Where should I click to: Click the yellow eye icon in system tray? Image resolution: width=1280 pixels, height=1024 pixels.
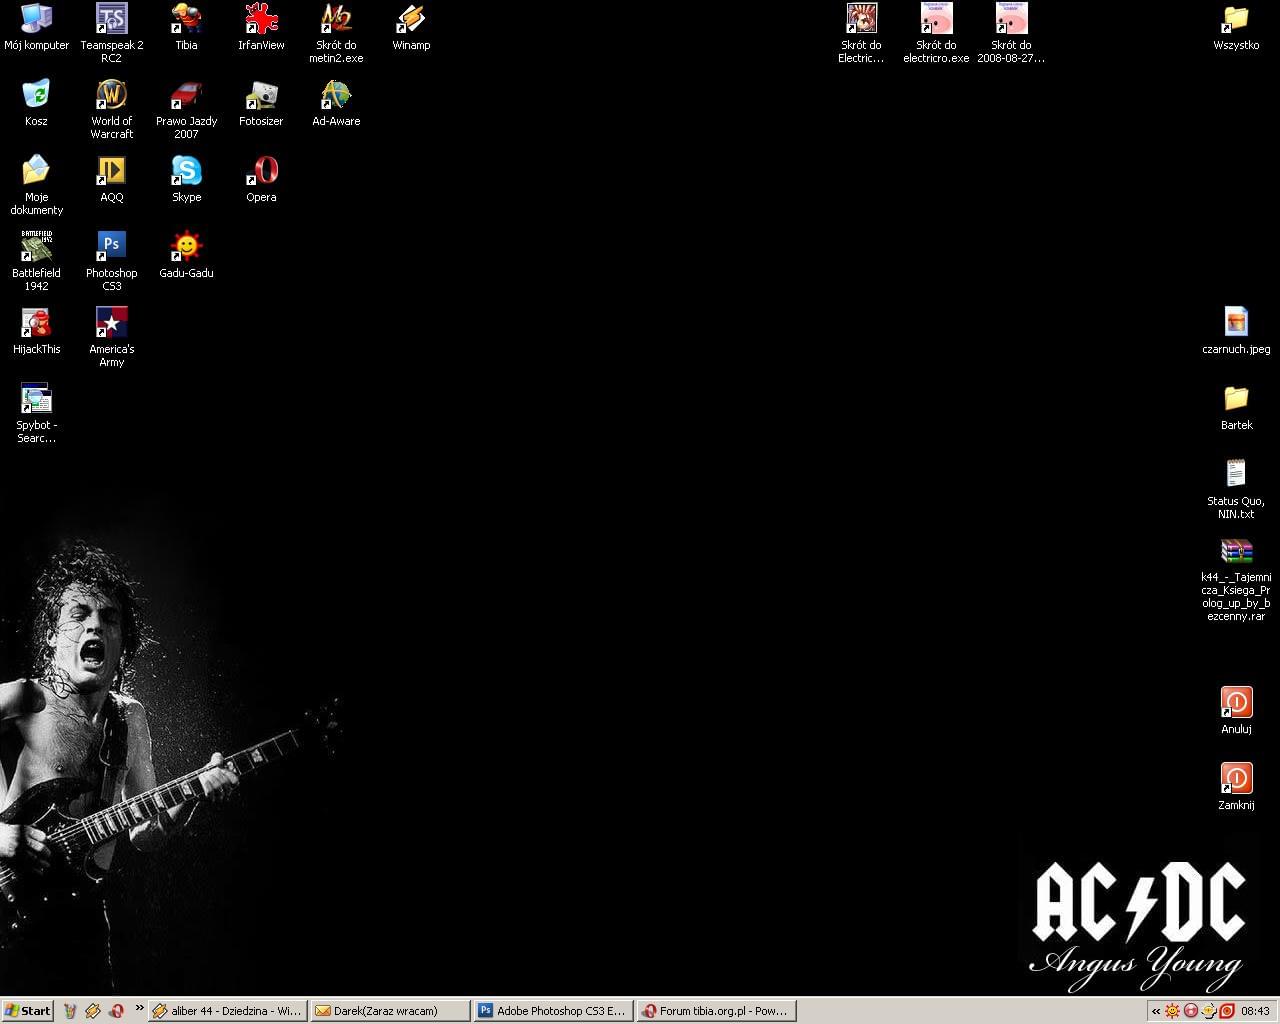coord(1208,1011)
